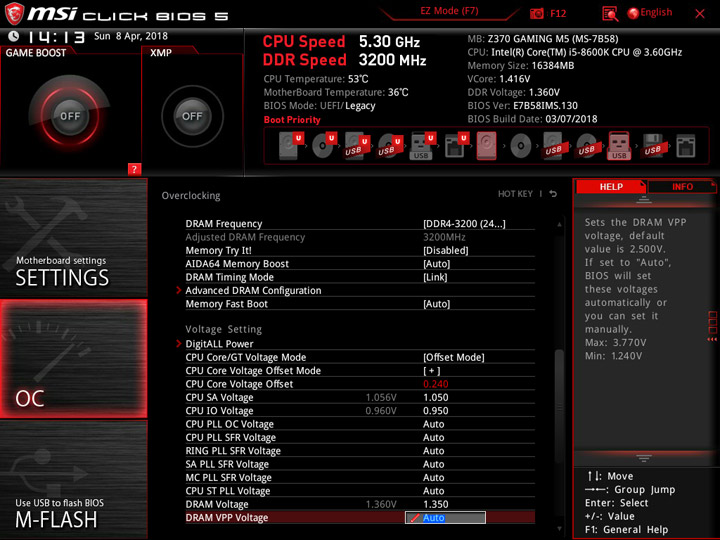
Task: Click the undo arrow beside HOT KEY
Action: click(553, 194)
